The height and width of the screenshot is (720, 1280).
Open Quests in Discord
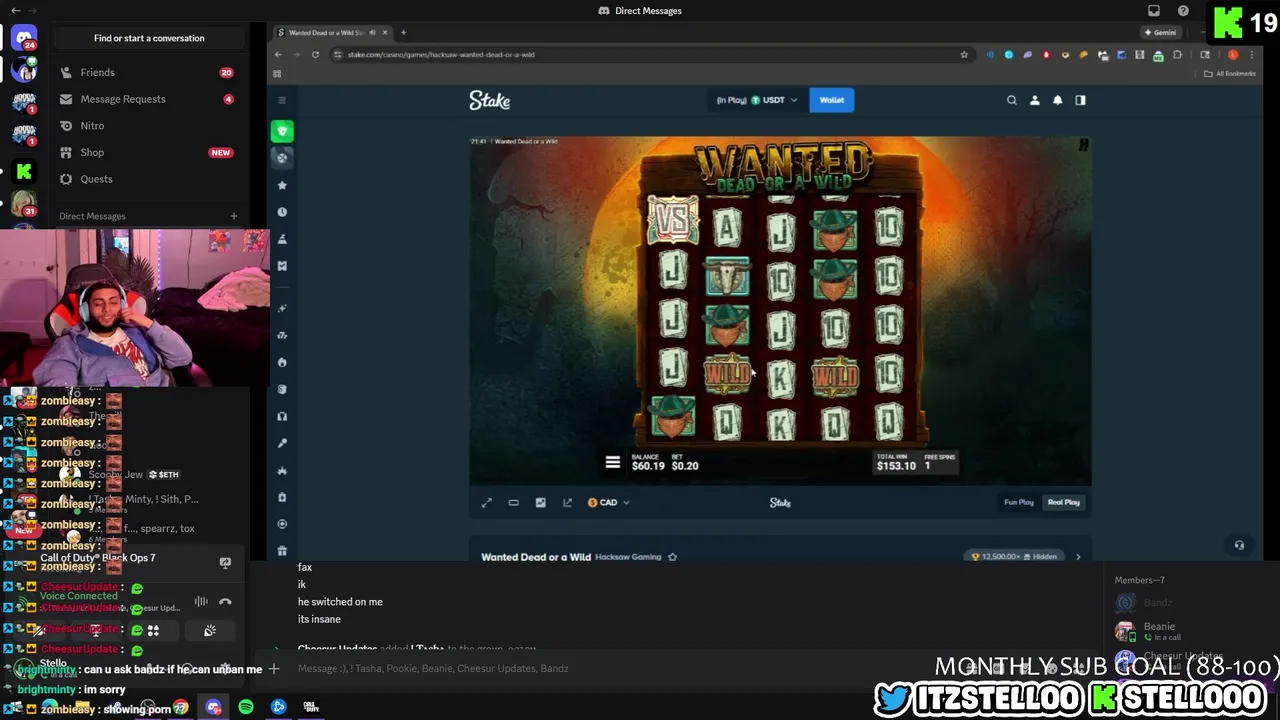coord(149,179)
